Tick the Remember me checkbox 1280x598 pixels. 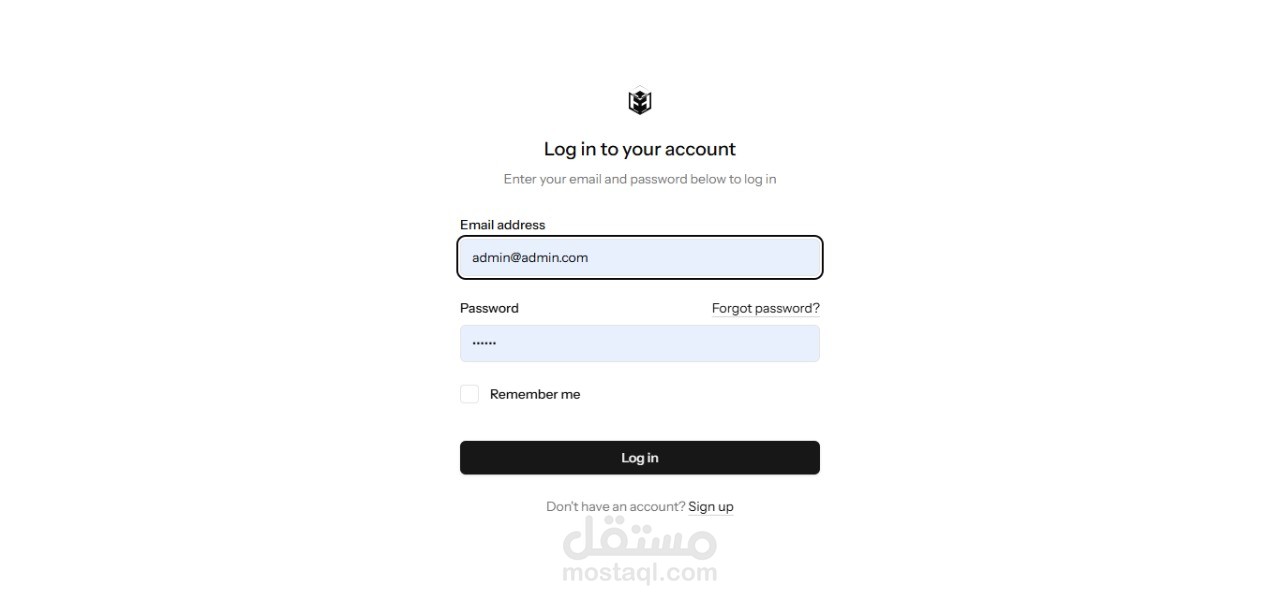(469, 394)
